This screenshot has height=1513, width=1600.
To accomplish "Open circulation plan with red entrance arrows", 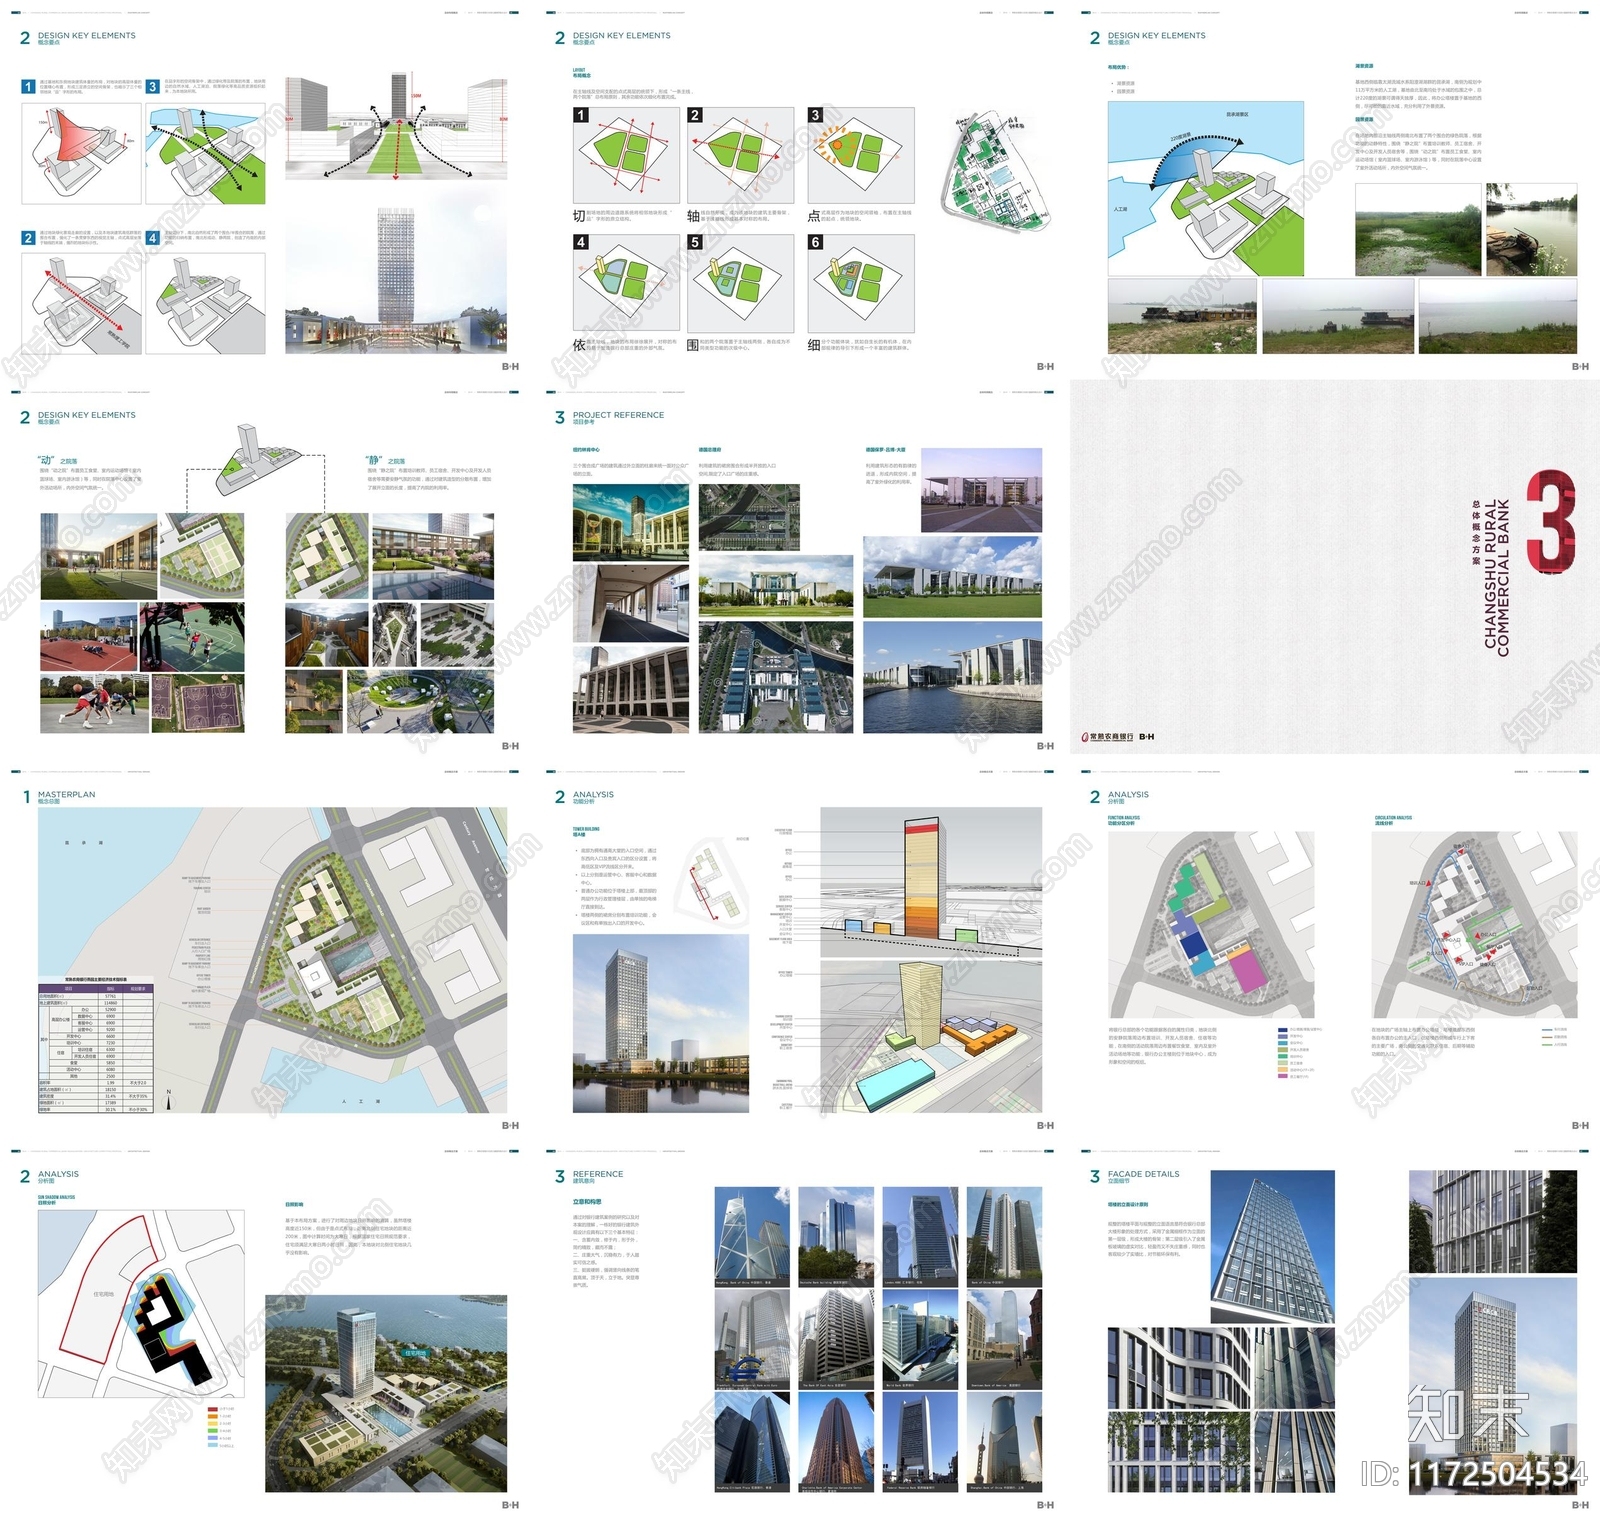I will 1476,925.
